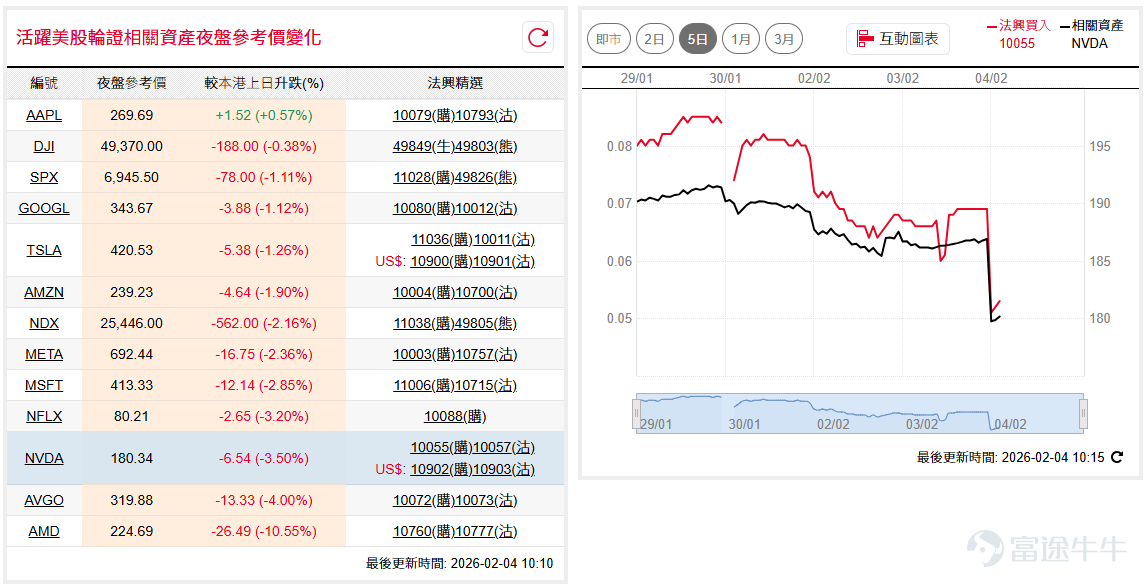Refresh the chart's last updated time
The image size is (1147, 585).
[1116, 457]
